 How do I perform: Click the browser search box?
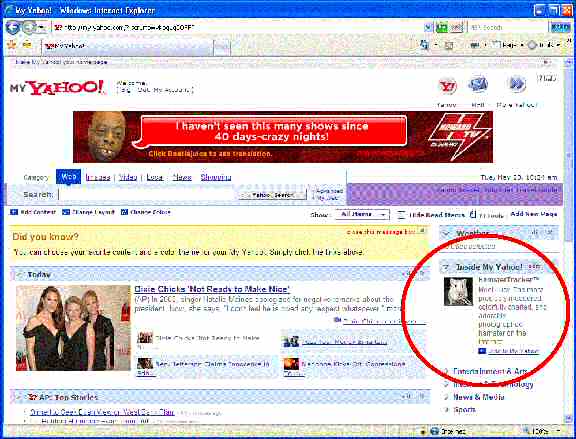(508, 28)
